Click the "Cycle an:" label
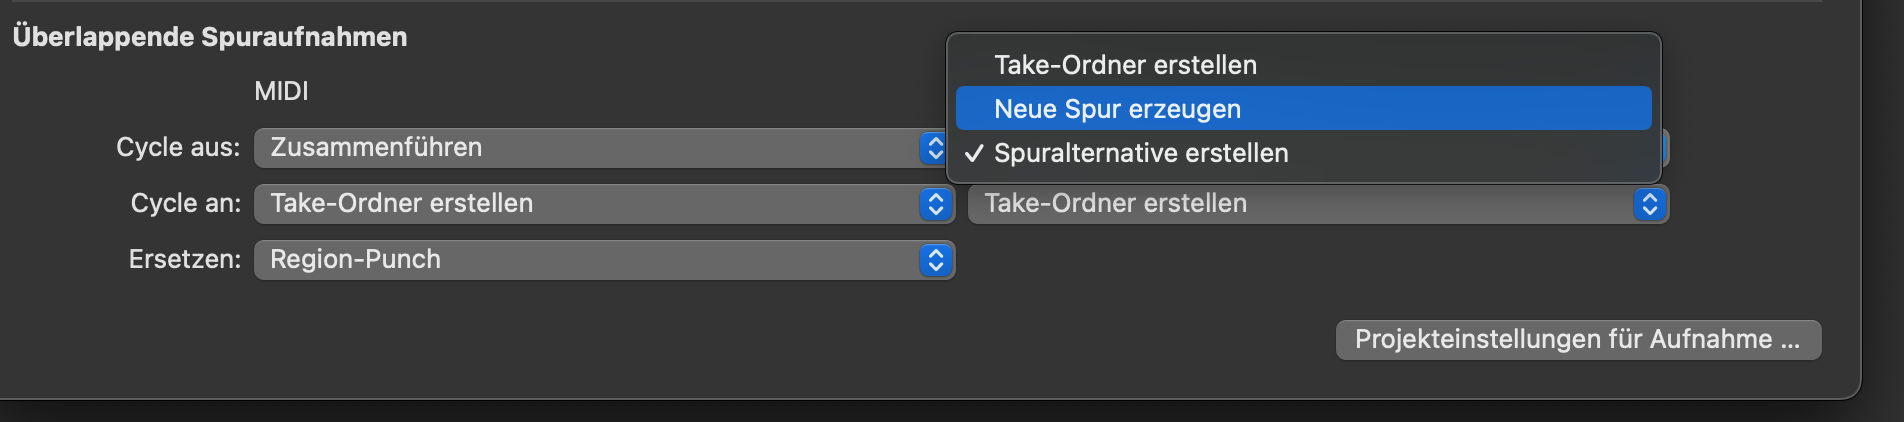Screen dimensions: 1904x422 (185, 204)
